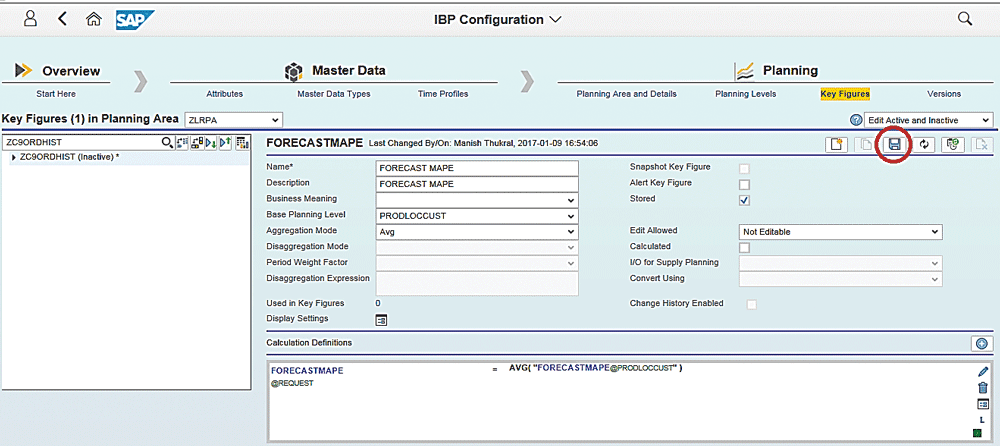Select the Key Figures tab
This screenshot has height=446, width=1000.
tap(845, 94)
